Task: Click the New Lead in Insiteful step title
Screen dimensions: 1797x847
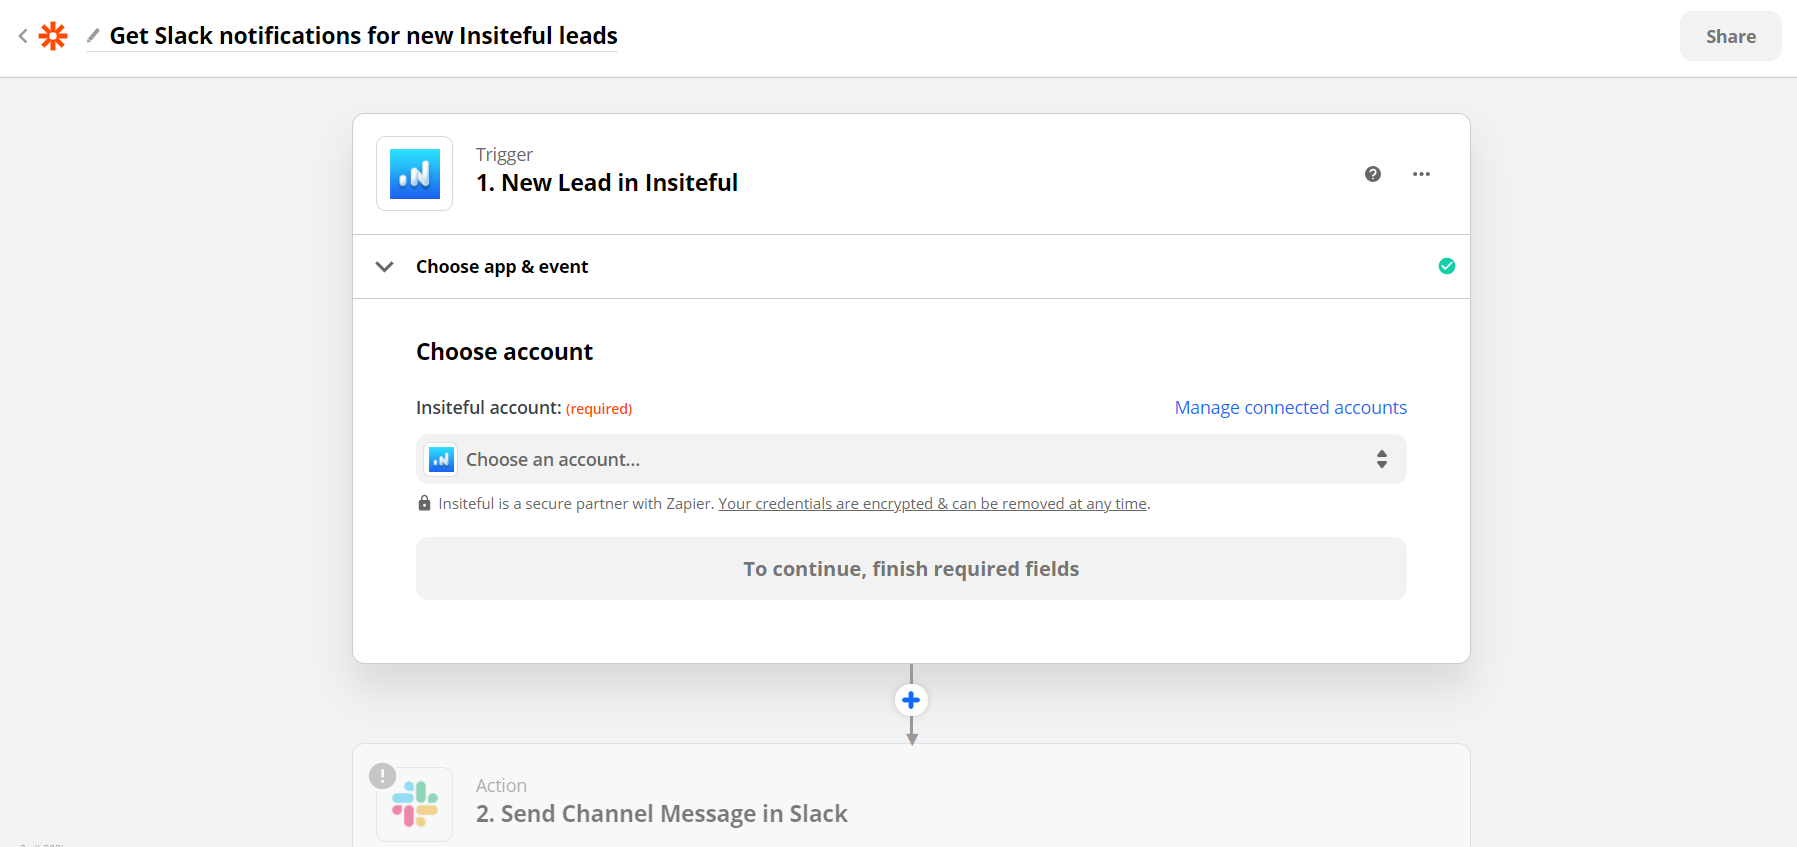Action: (x=607, y=183)
